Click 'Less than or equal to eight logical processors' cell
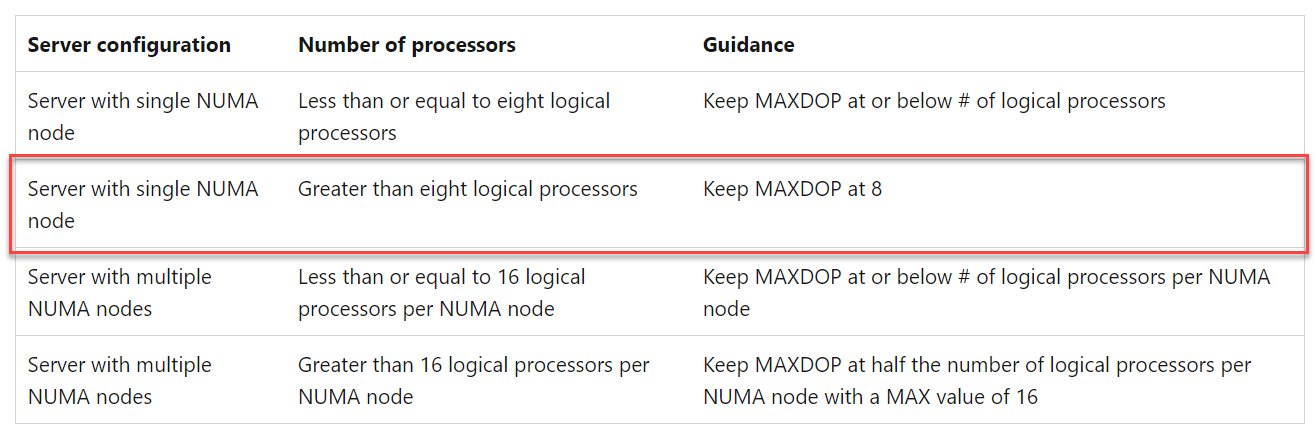 [454, 116]
